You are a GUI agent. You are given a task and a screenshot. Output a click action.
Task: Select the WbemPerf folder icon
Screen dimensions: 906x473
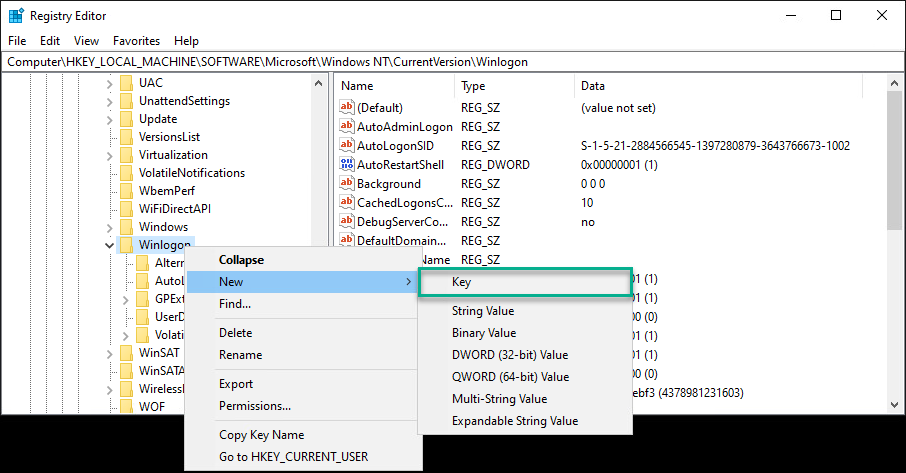tap(126, 191)
